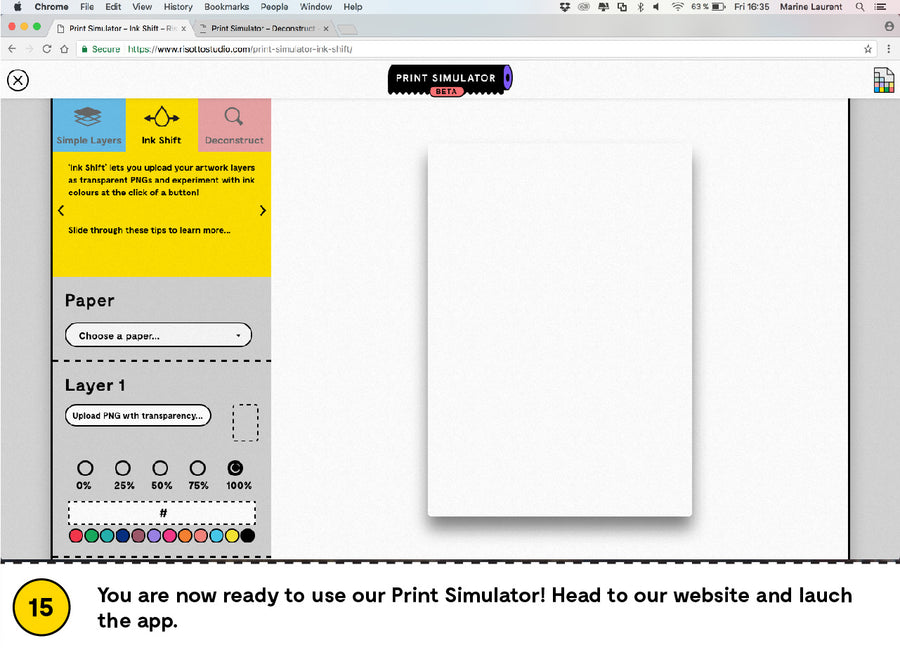Set Layer 1 opacity to 0%
The height and width of the screenshot is (650, 900).
pyautogui.click(x=85, y=468)
